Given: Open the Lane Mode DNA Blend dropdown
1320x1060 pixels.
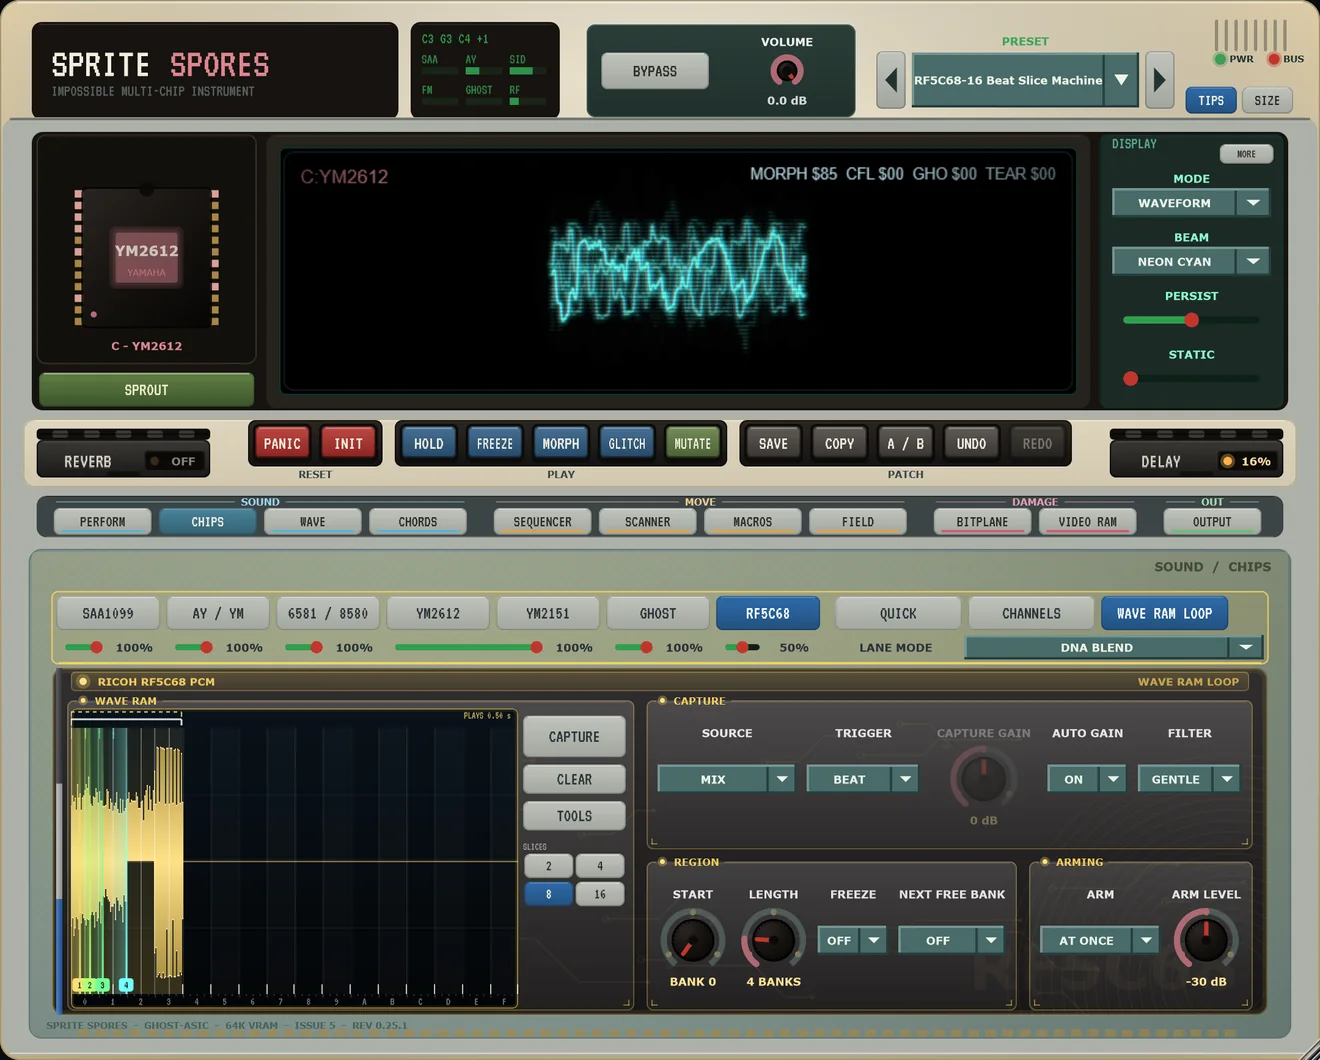Looking at the screenshot, I should coord(1114,647).
